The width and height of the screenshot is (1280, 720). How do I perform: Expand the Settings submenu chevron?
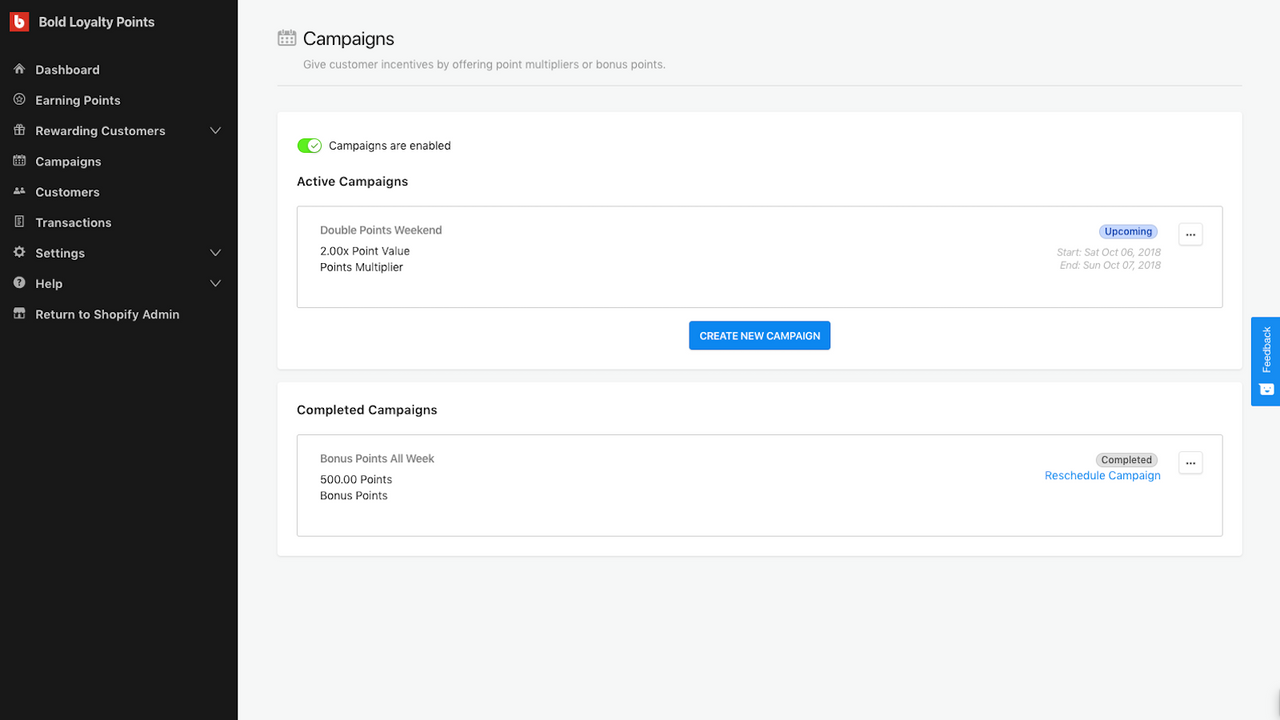coord(215,253)
